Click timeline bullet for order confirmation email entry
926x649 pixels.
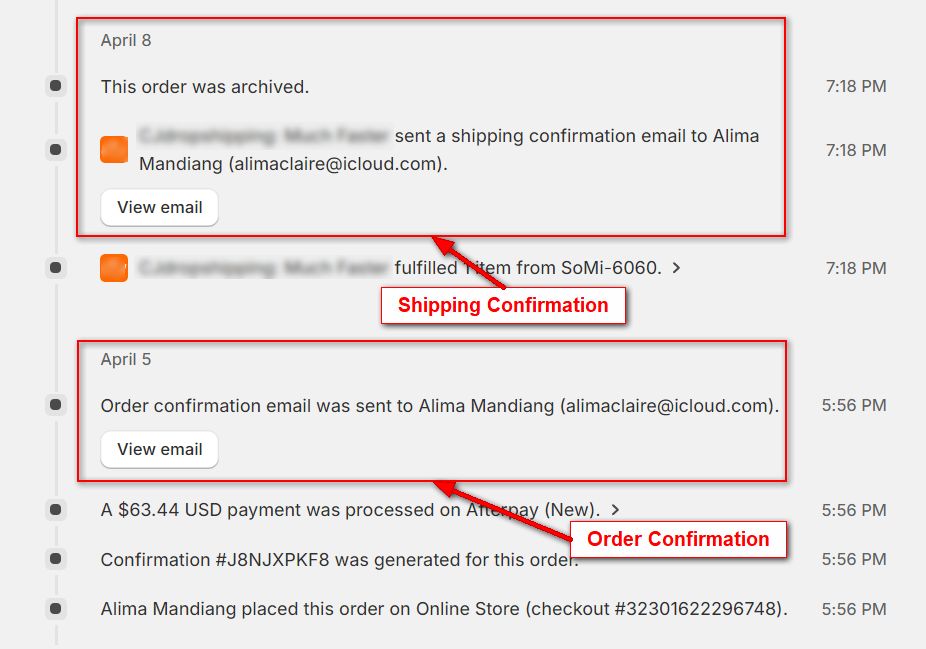click(56, 405)
